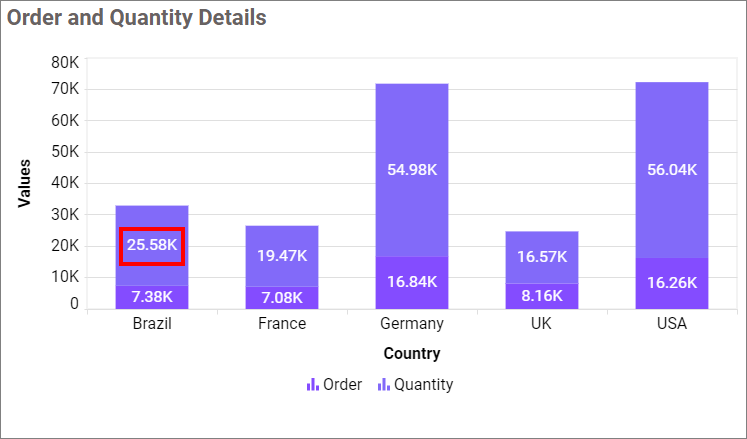The width and height of the screenshot is (747, 439).
Task: Select USA's Order segment labeled 16.26K
Action: (x=672, y=283)
